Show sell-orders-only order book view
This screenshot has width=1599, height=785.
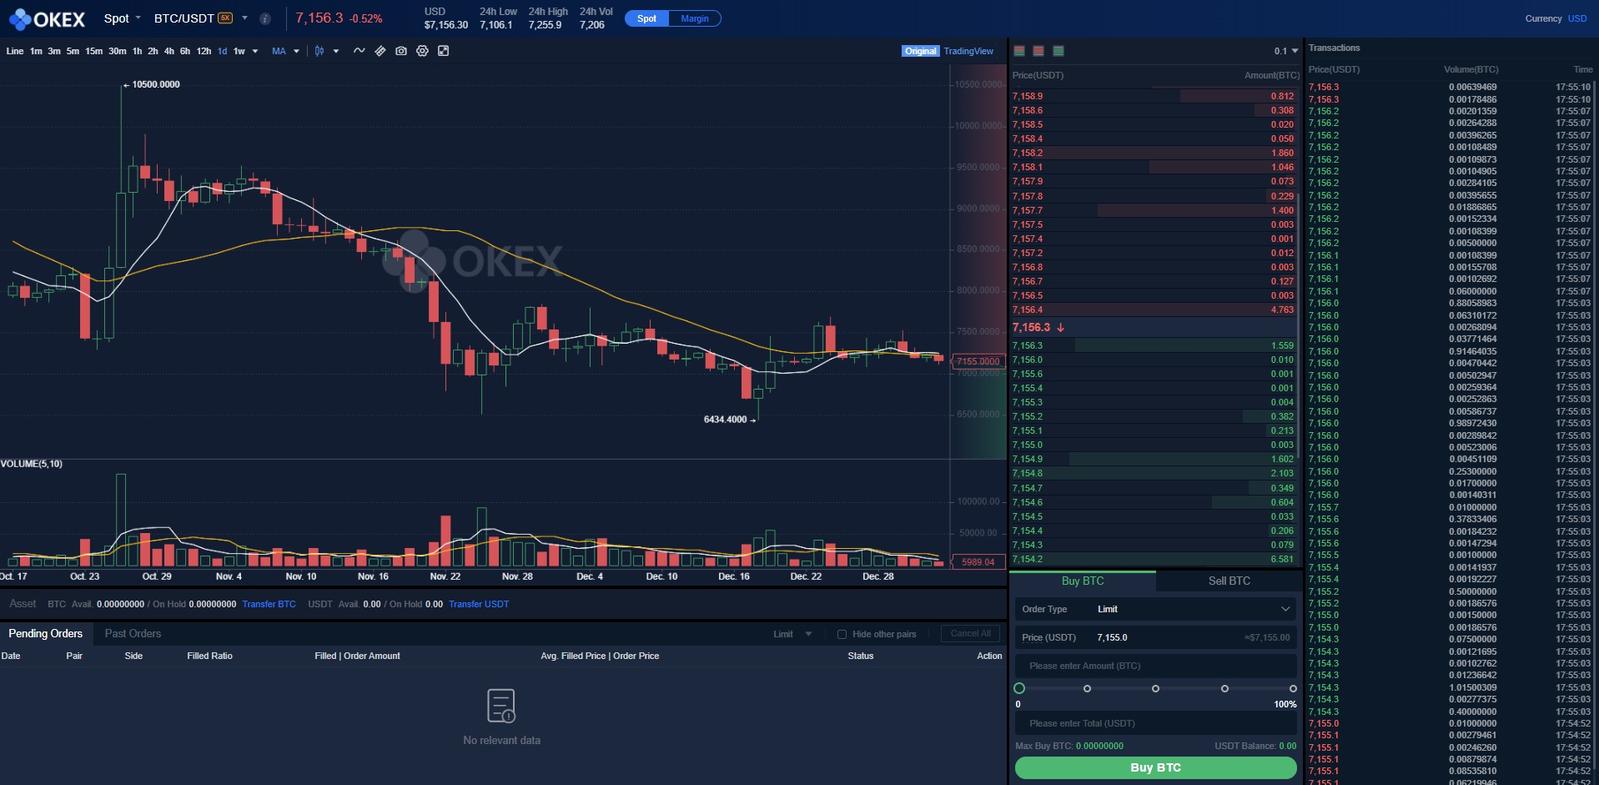pos(1039,51)
